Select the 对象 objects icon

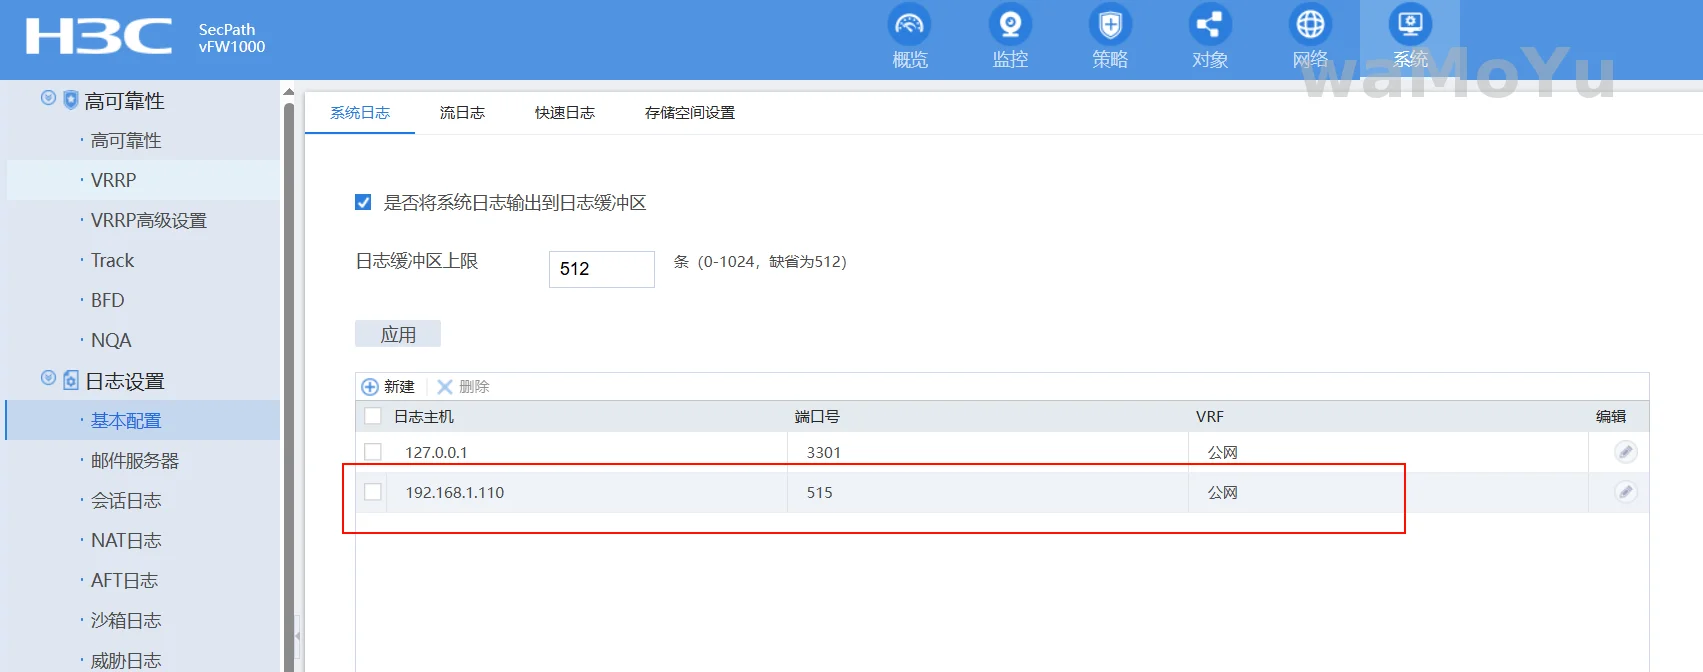point(1210,25)
